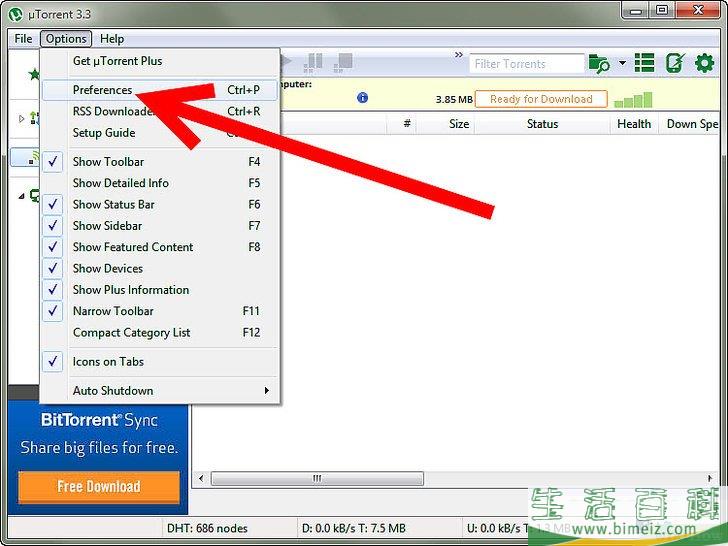
Task: Open search provider dropdown arrow
Action: coord(622,64)
